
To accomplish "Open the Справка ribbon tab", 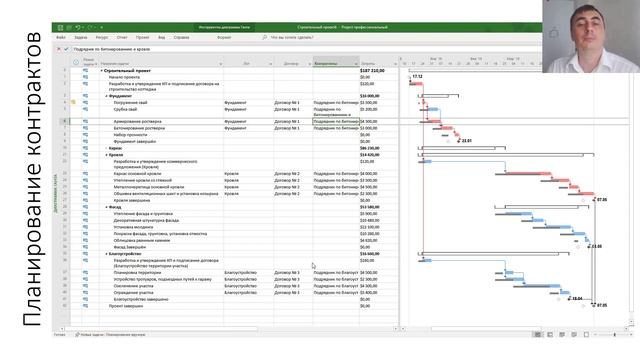I will click(x=181, y=37).
